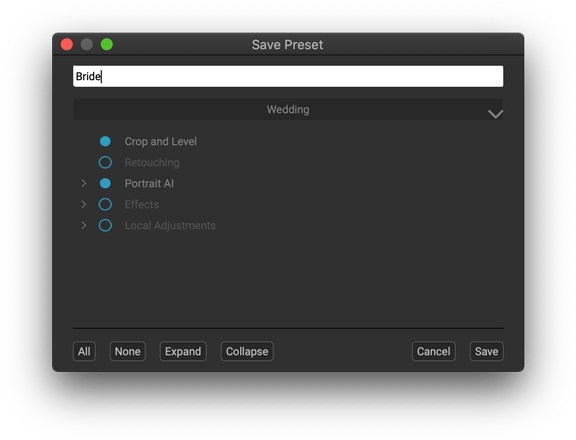Cancel saving the preset
Screen dimensions: 576x440
coord(433,351)
